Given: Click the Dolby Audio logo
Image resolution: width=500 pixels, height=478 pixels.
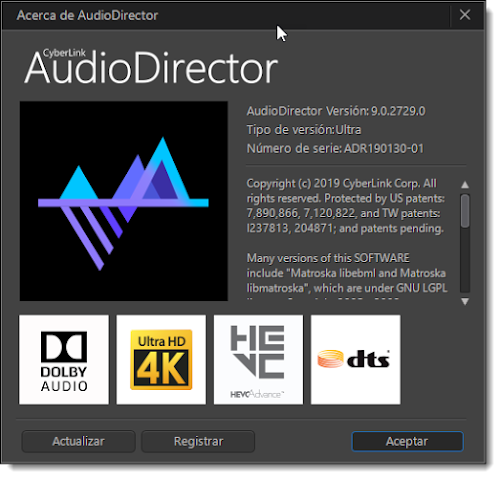Looking at the screenshot, I should click(64, 360).
